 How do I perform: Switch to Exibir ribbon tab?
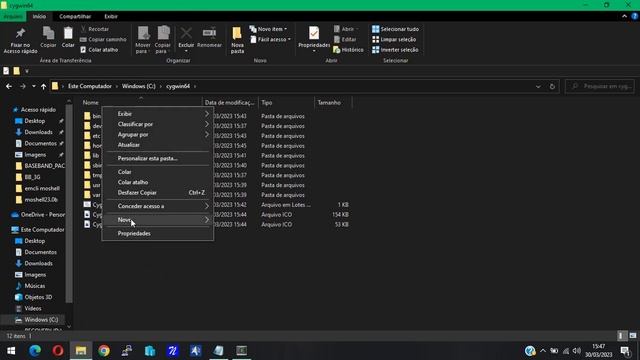click(x=111, y=16)
